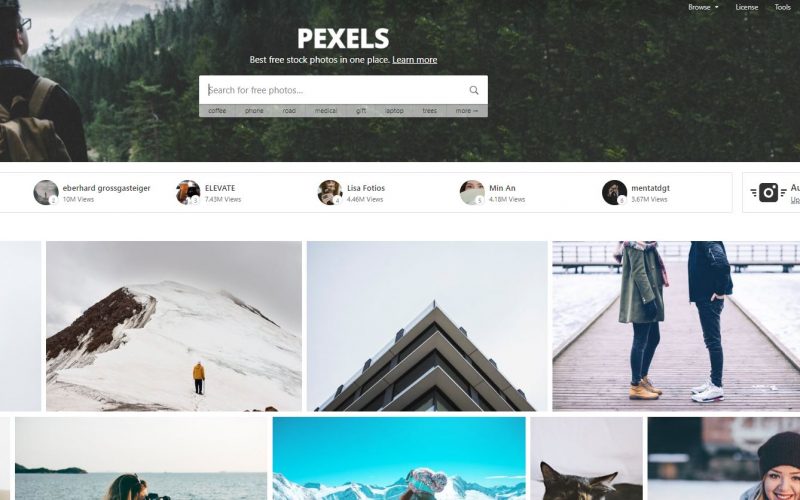Open the License page

[x=746, y=7]
